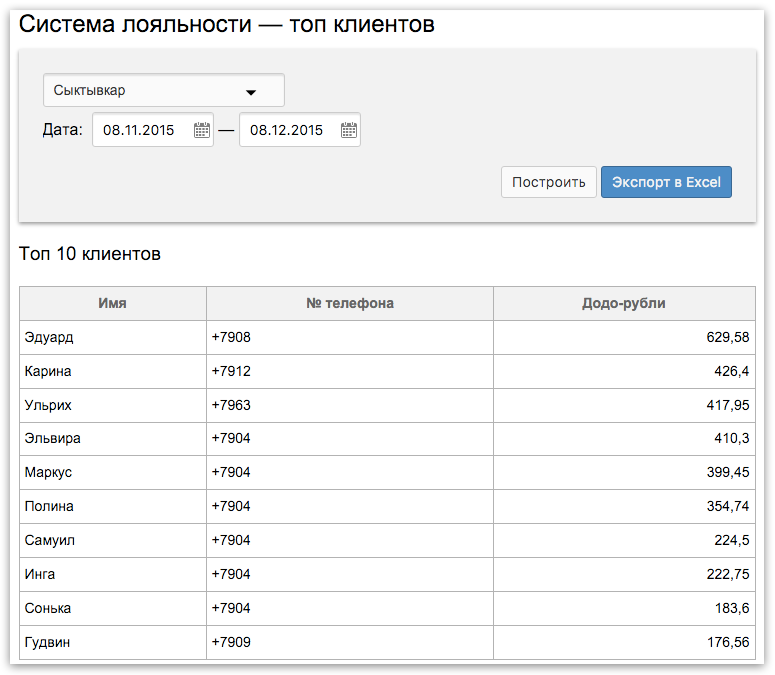
Task: Click the Экспорт в Excel button
Action: 666,182
